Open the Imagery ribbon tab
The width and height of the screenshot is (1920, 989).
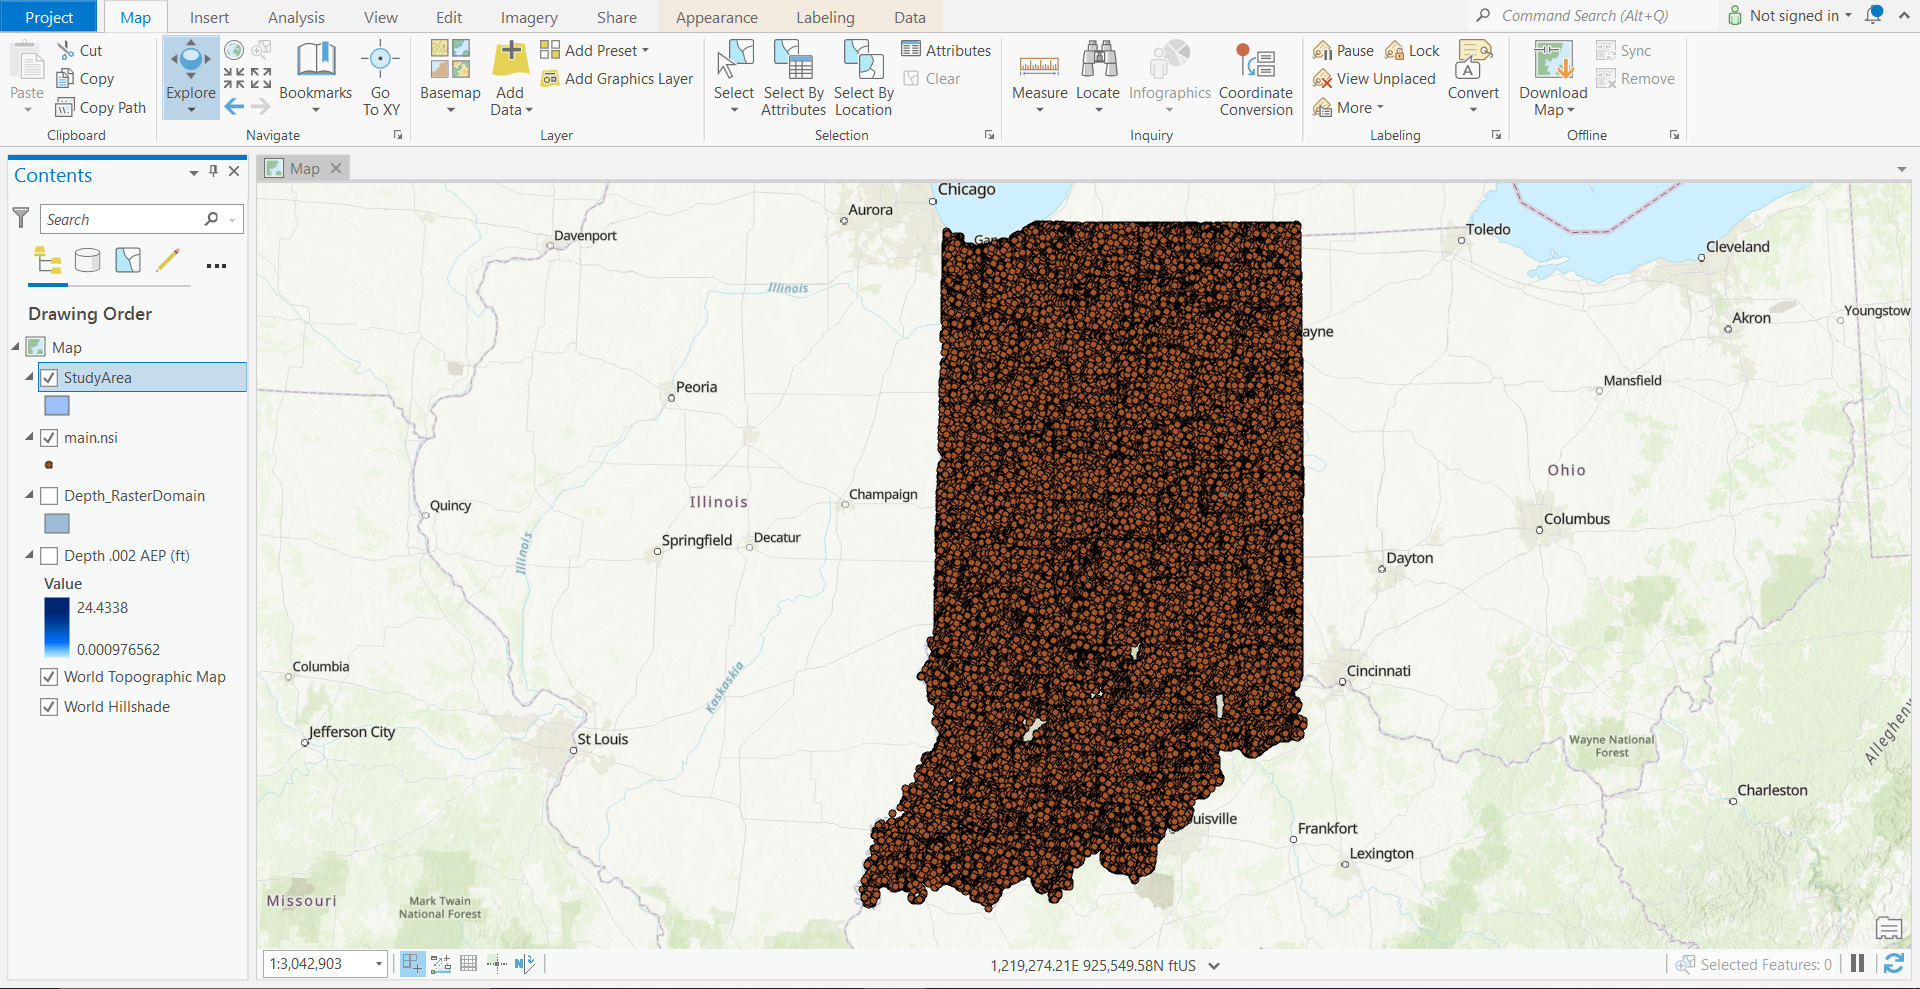(x=529, y=17)
